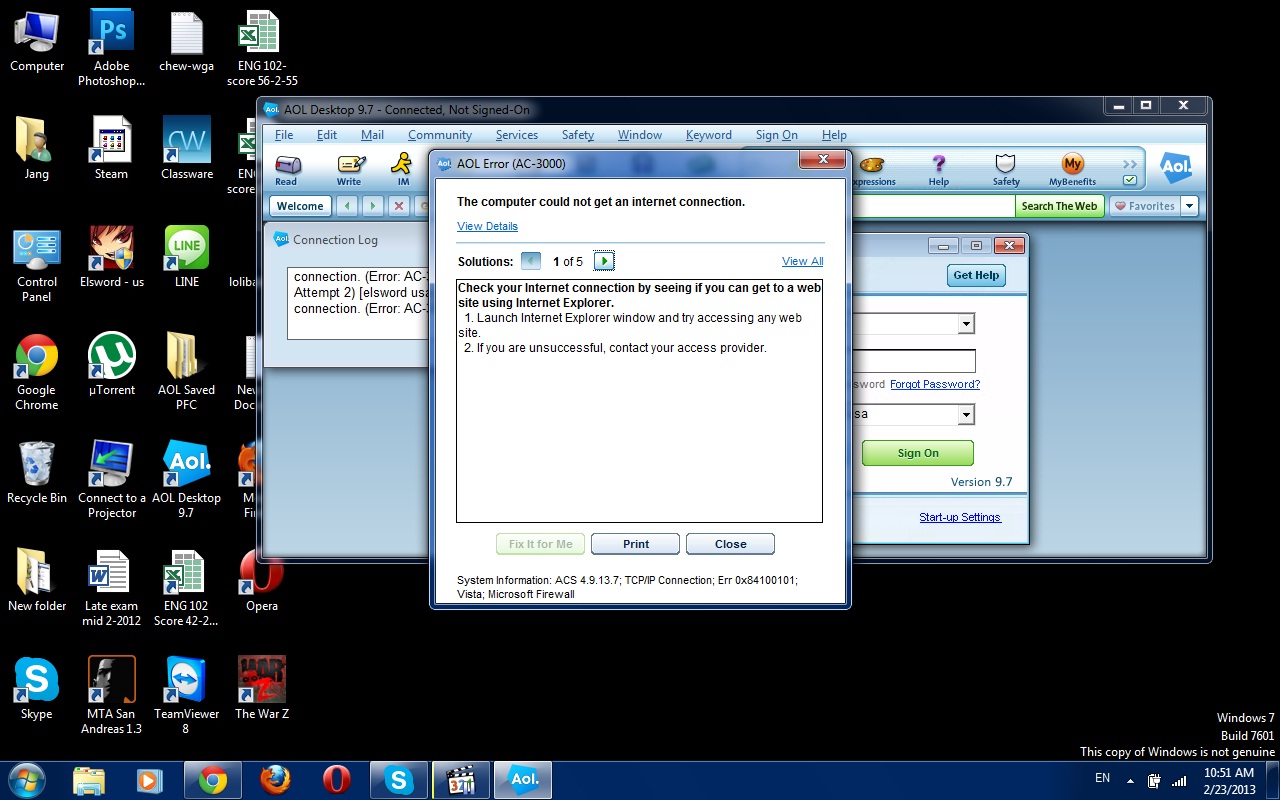Toggle the green checkmark box on AOL toolbar
The image size is (1280, 800).
1130,180
